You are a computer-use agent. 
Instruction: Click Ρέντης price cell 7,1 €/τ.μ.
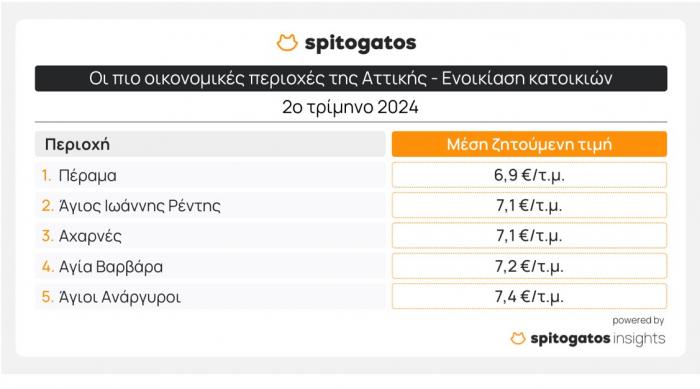(529, 205)
